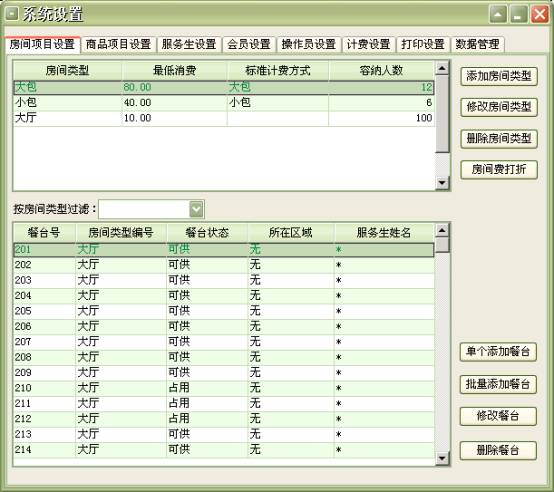
Task: Sort by the 餐台状态 column header
Action: click(207, 232)
